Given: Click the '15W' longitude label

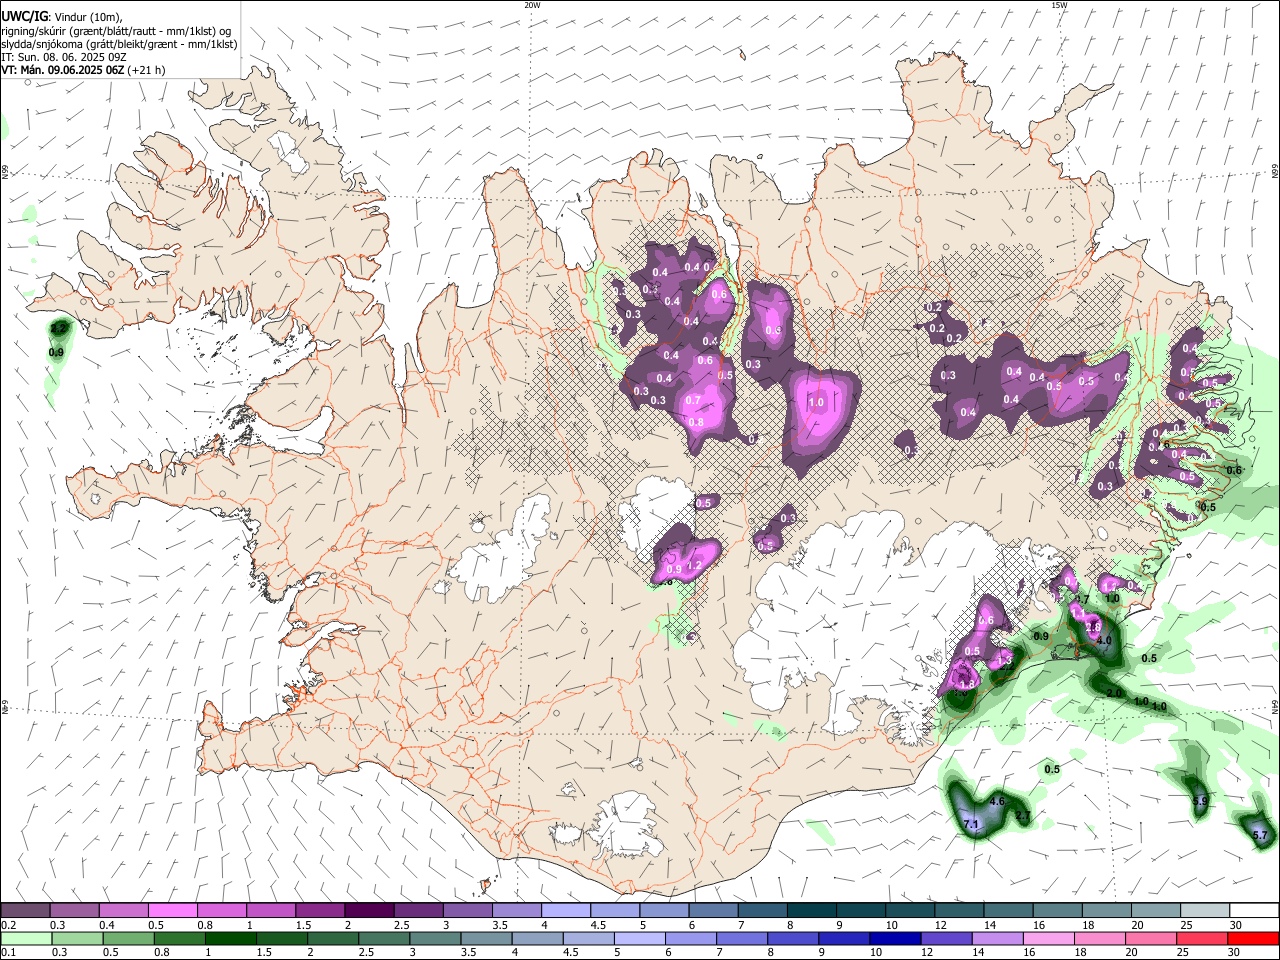Looking at the screenshot, I should coord(1059,5).
